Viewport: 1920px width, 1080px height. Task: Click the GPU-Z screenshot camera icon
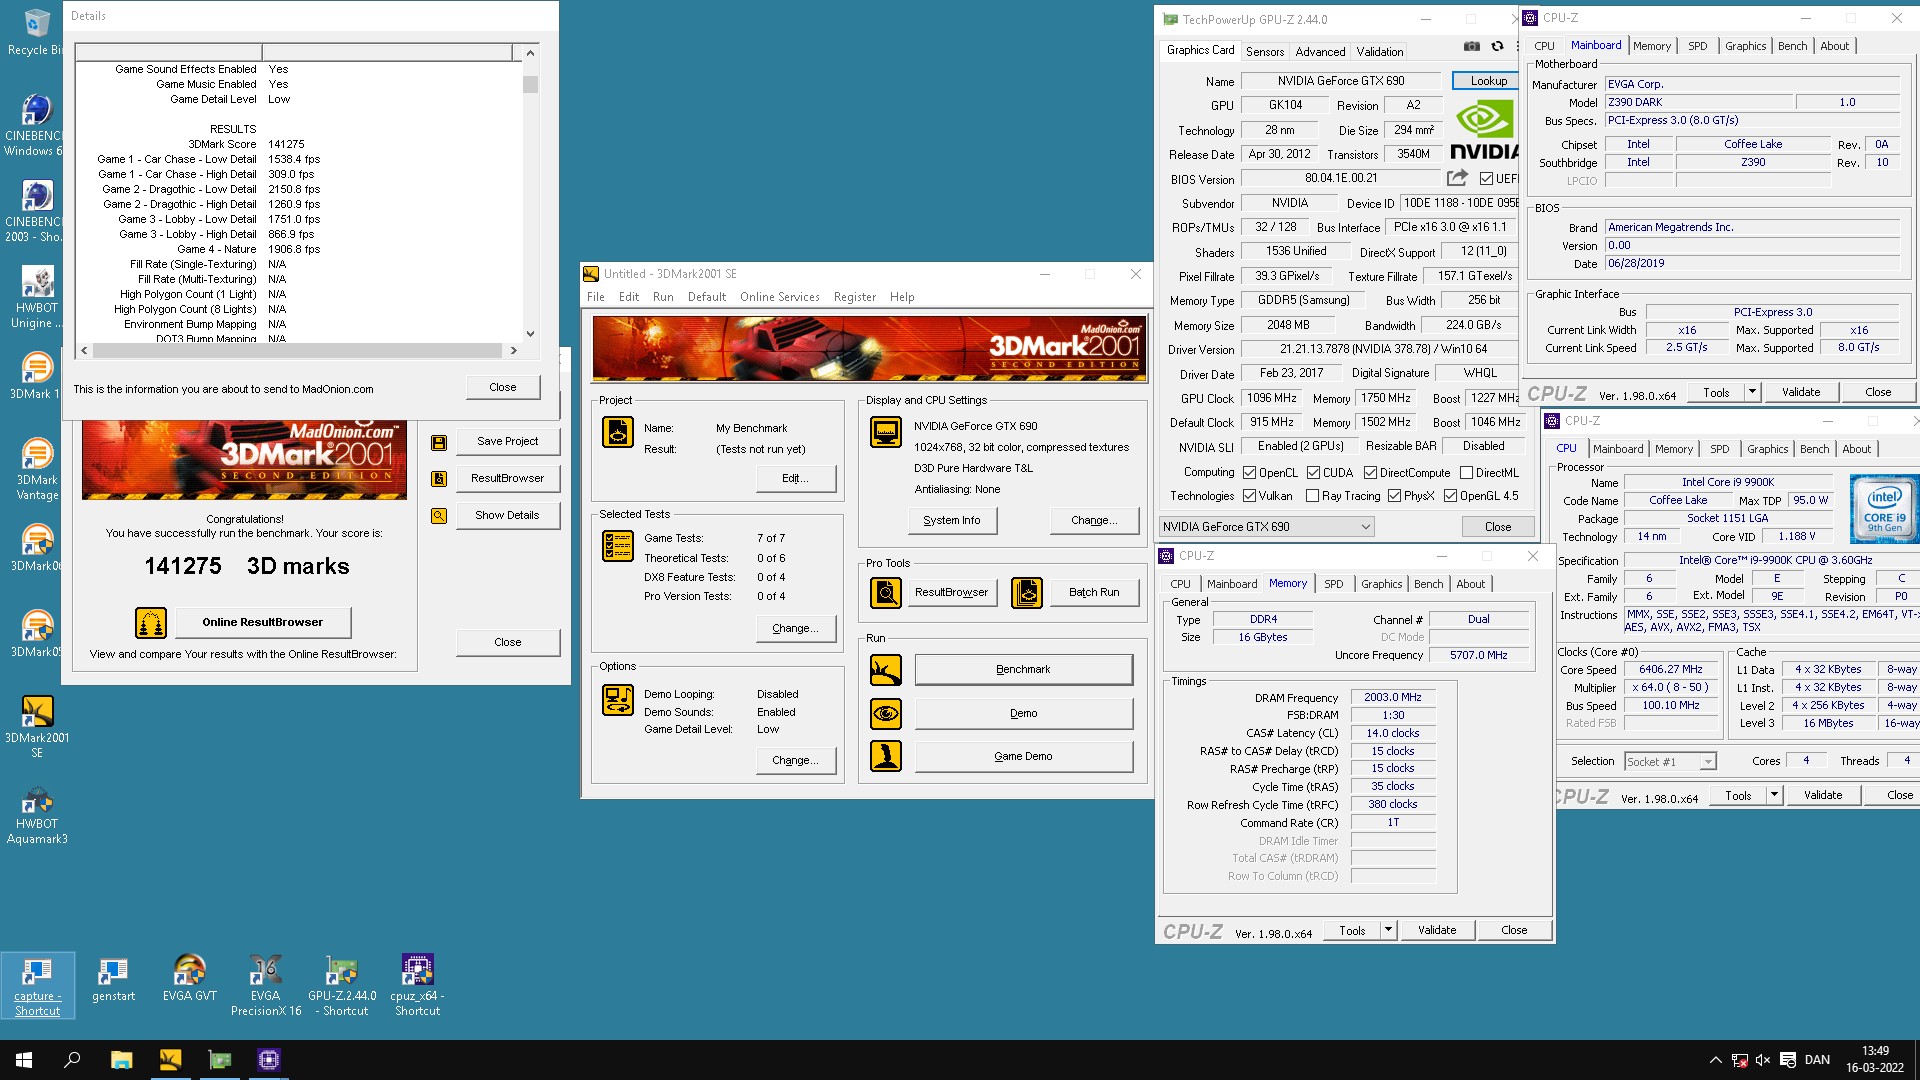1472,47
